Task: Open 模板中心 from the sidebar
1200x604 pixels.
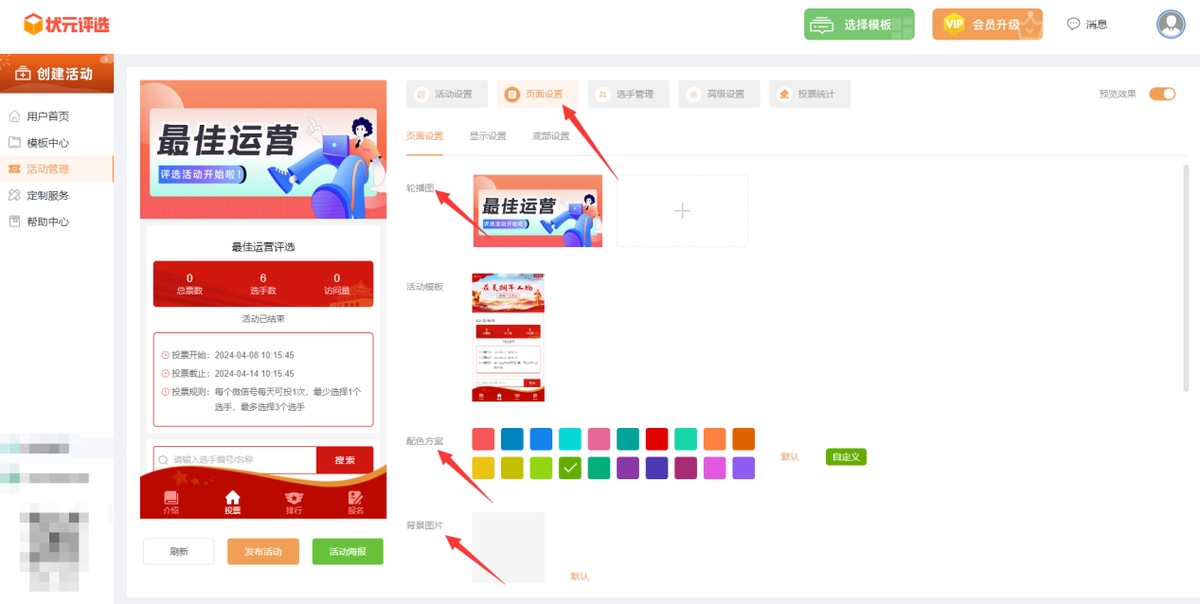Action: tap(47, 143)
